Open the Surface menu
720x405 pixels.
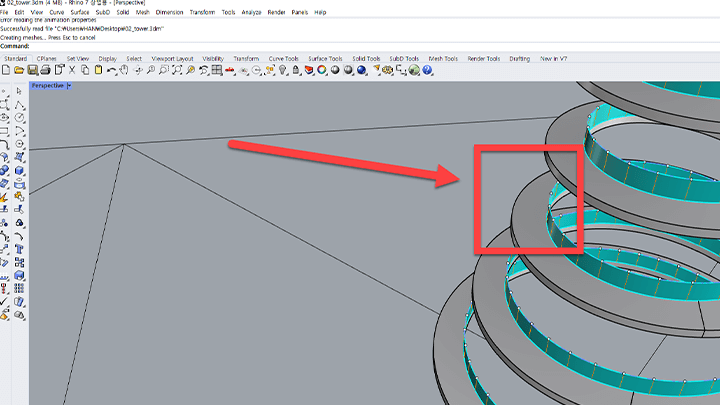79,12
